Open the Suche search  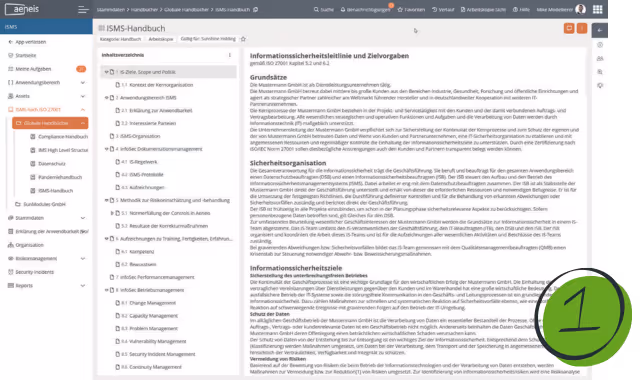pyautogui.click(x=324, y=9)
